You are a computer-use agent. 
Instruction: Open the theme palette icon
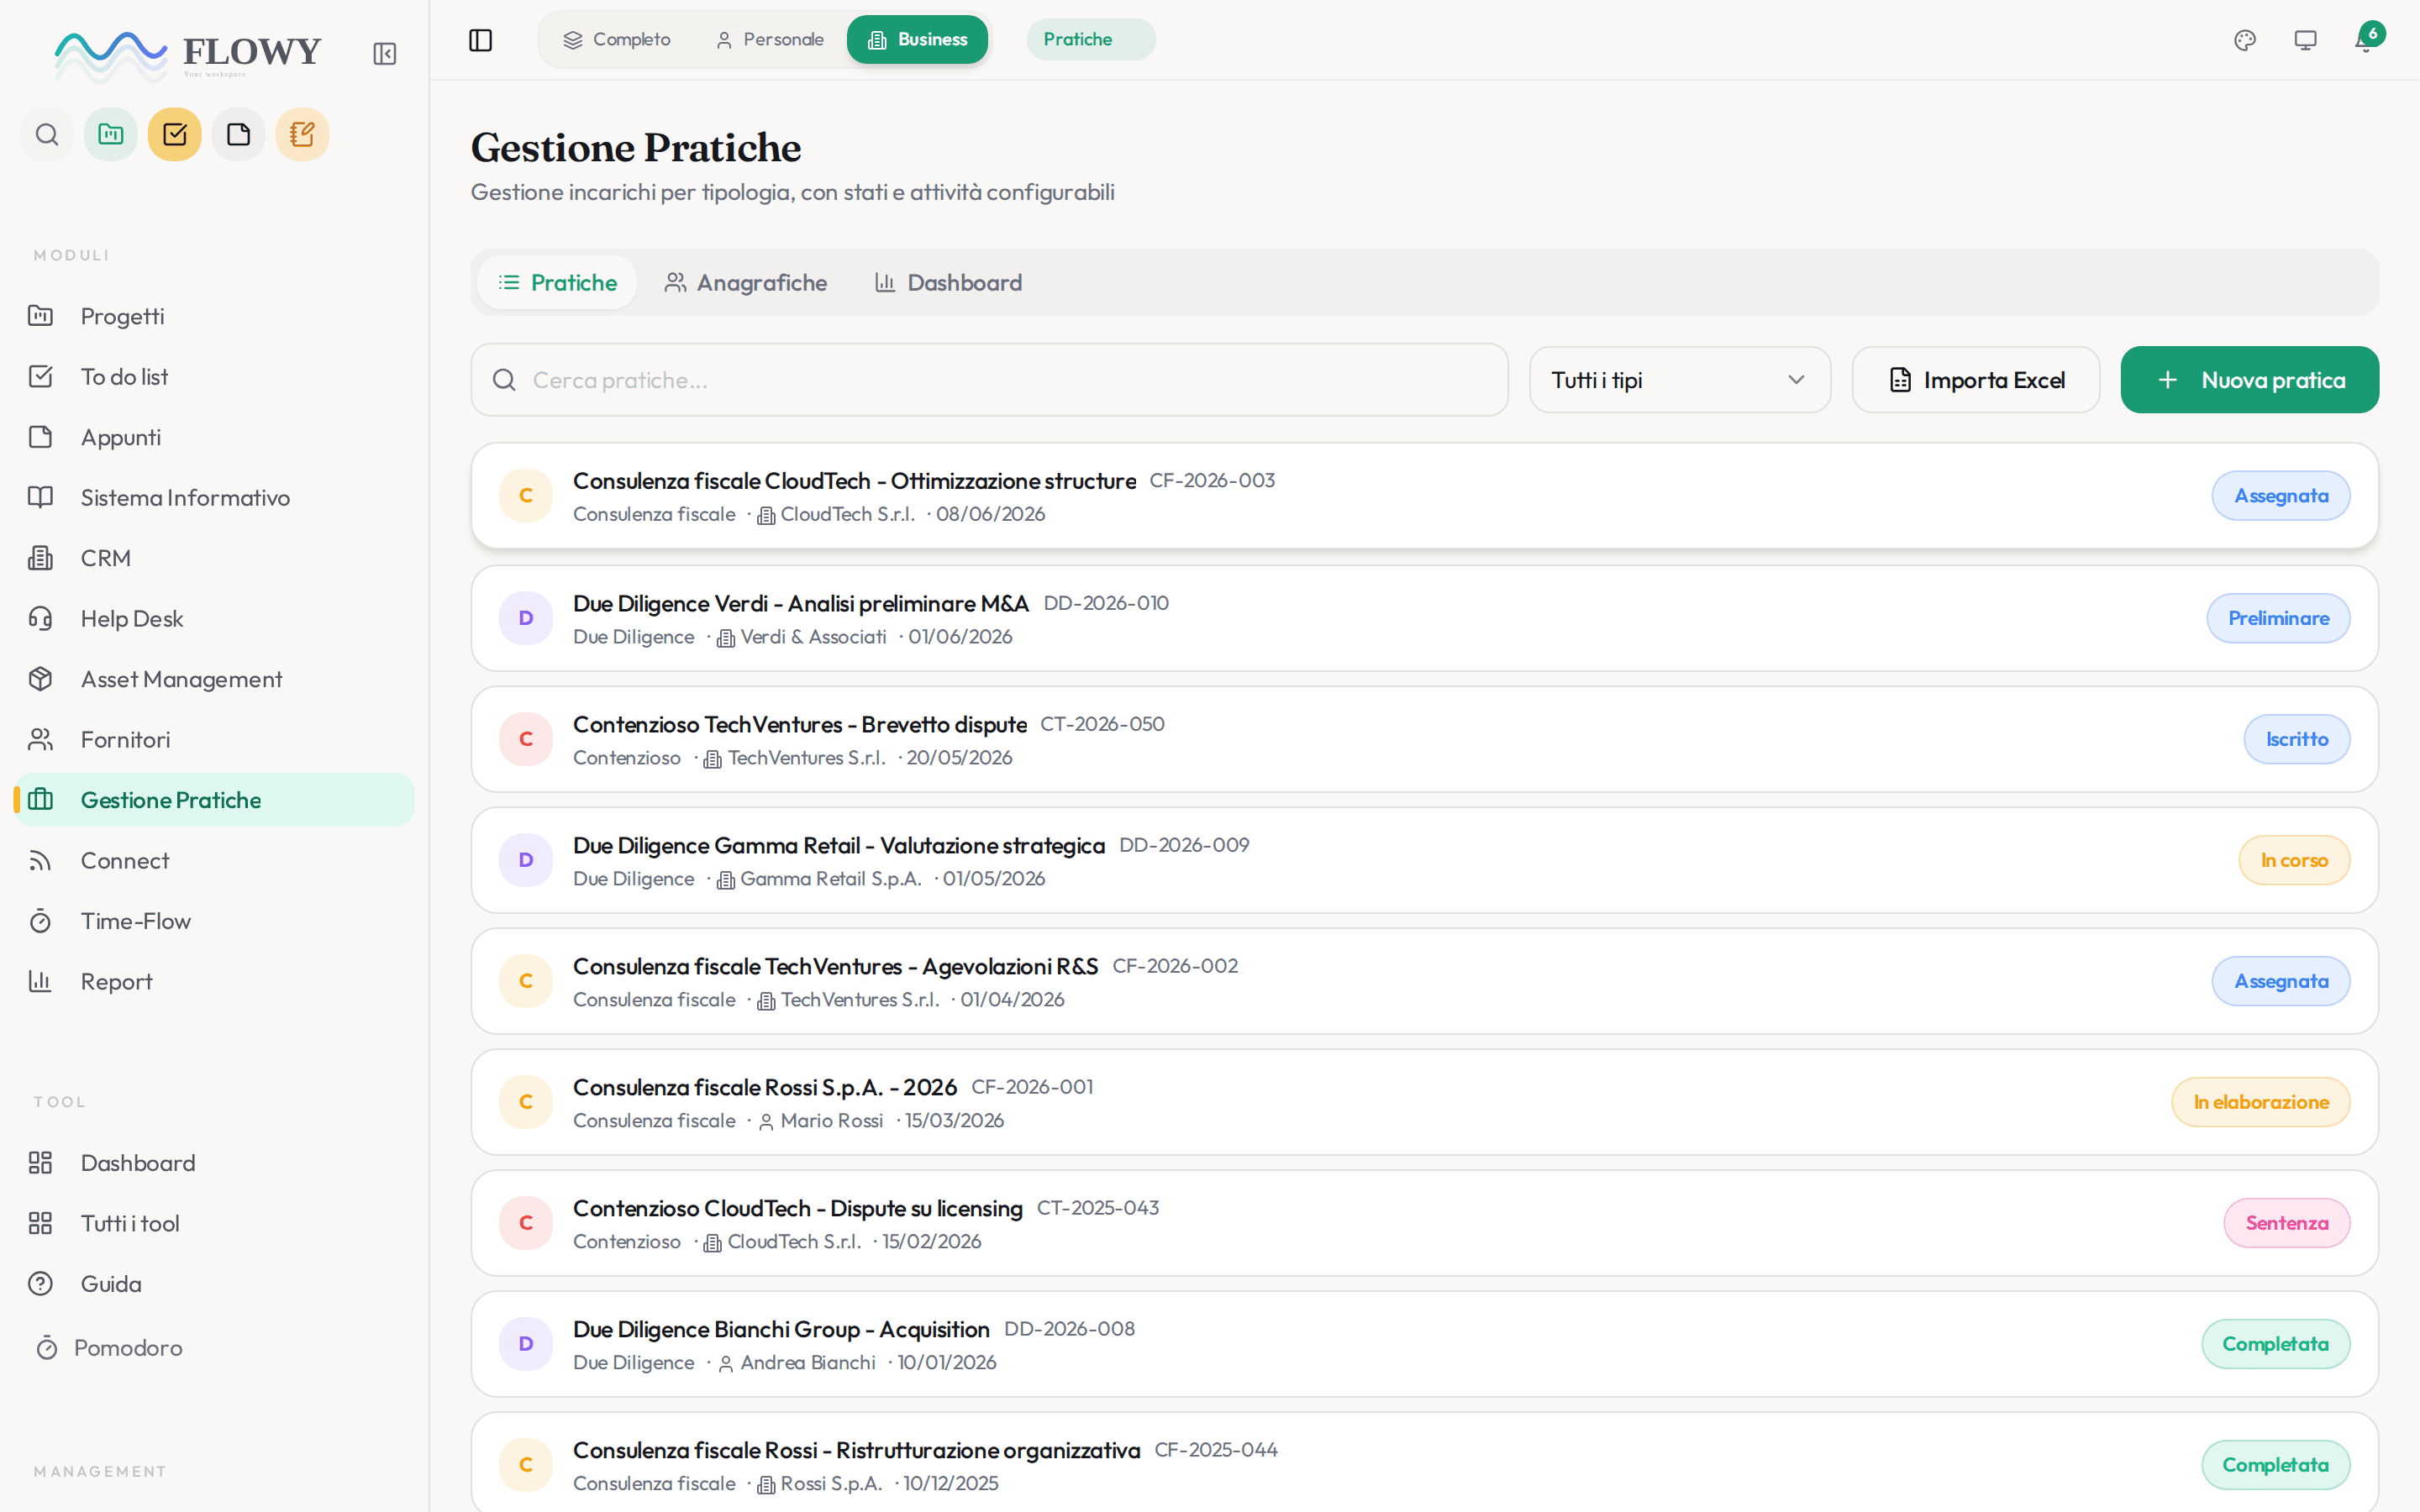coord(2245,40)
